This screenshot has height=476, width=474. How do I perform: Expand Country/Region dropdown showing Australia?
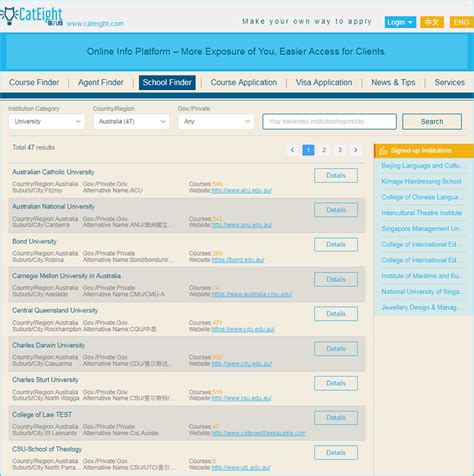(x=131, y=121)
